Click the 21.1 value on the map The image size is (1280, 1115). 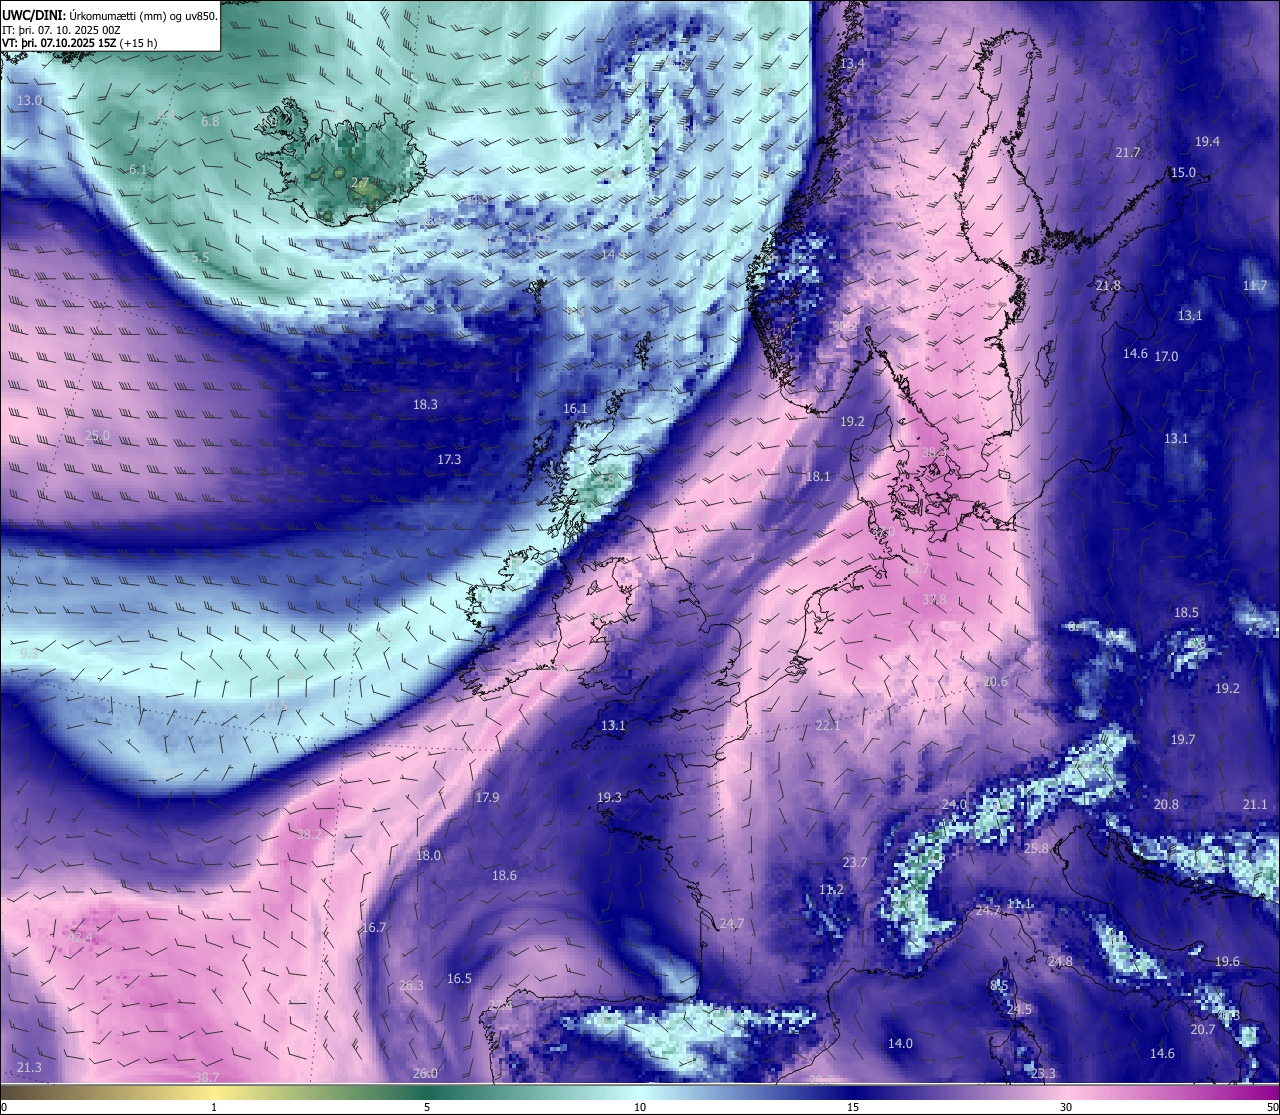pos(1255,805)
